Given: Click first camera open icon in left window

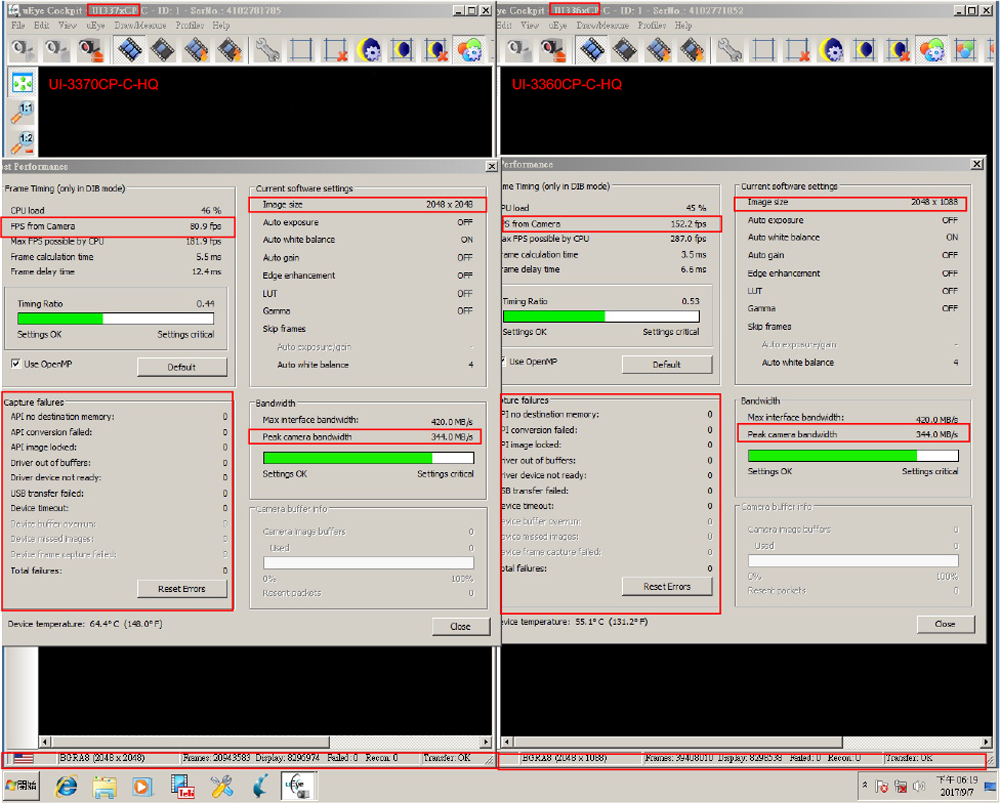Looking at the screenshot, I should pyautogui.click(x=22, y=49).
